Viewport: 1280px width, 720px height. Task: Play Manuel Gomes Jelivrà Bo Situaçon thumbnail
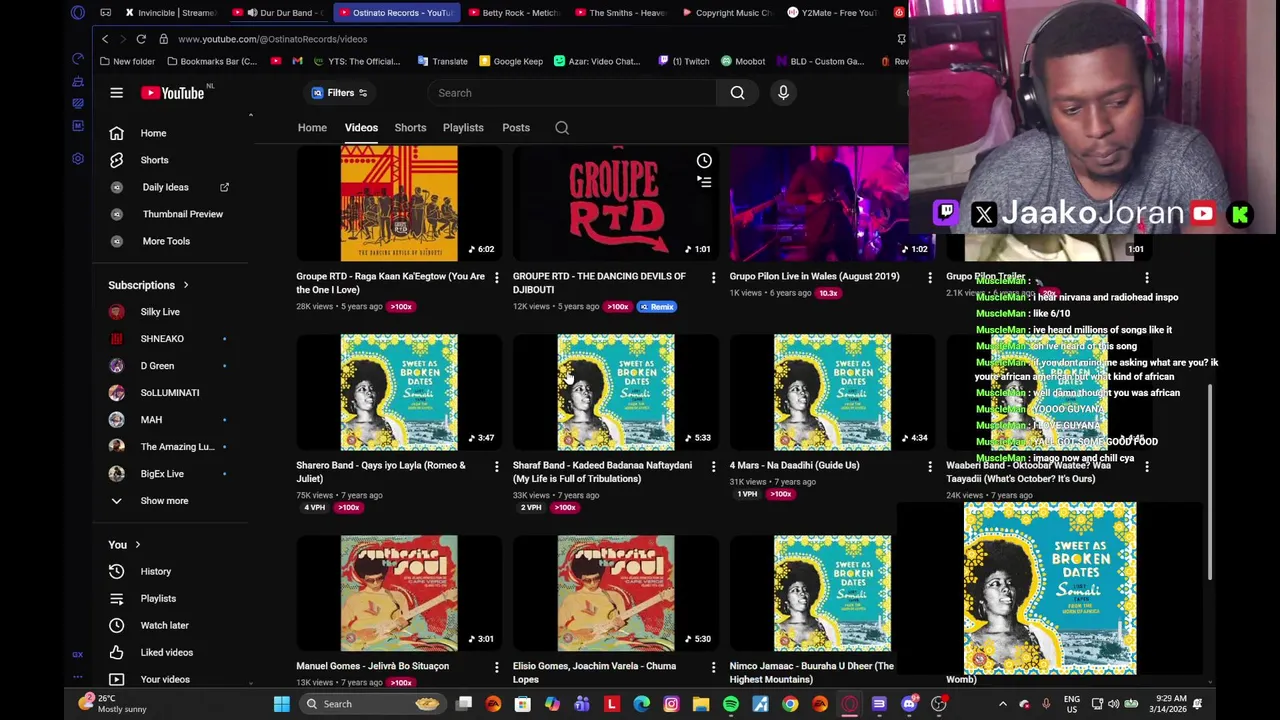[x=399, y=593]
